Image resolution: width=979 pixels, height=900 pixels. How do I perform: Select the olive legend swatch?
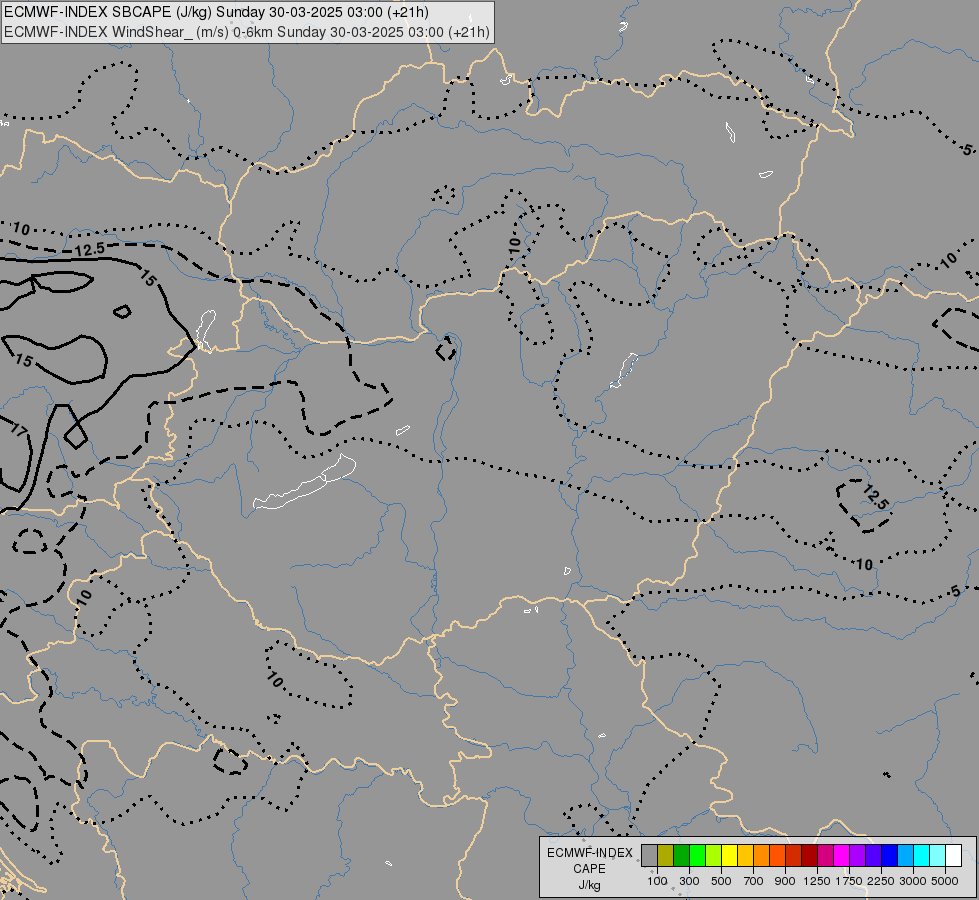click(x=666, y=855)
